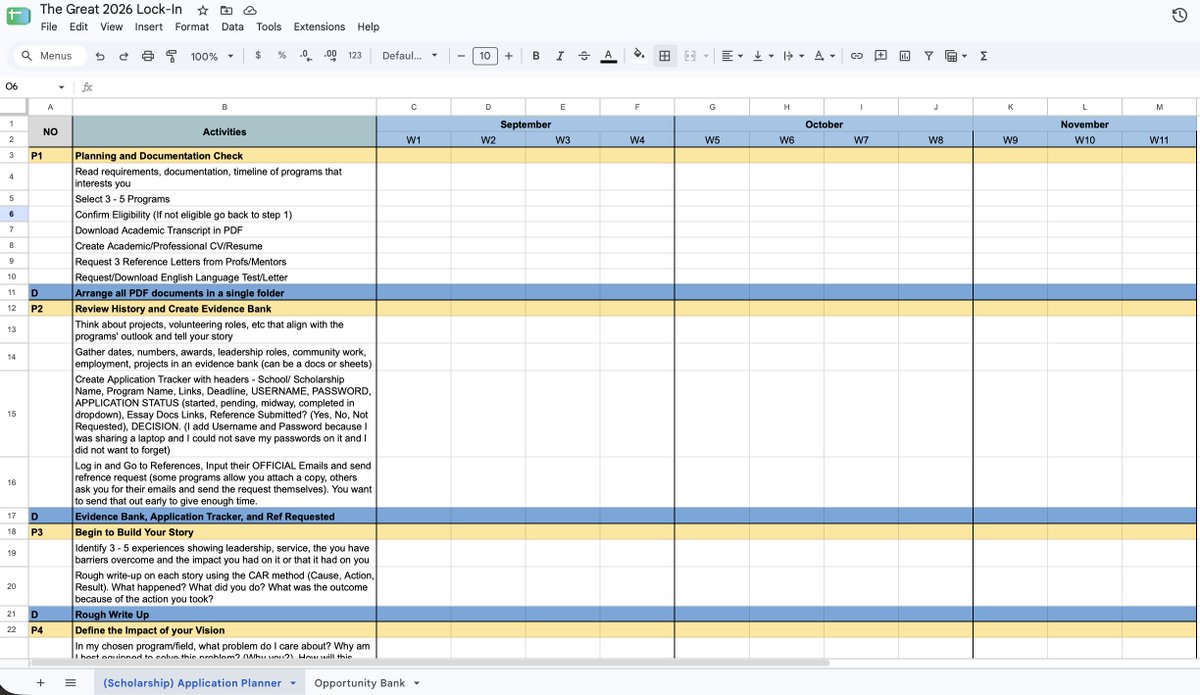Open the Tools menu

pos(268,27)
